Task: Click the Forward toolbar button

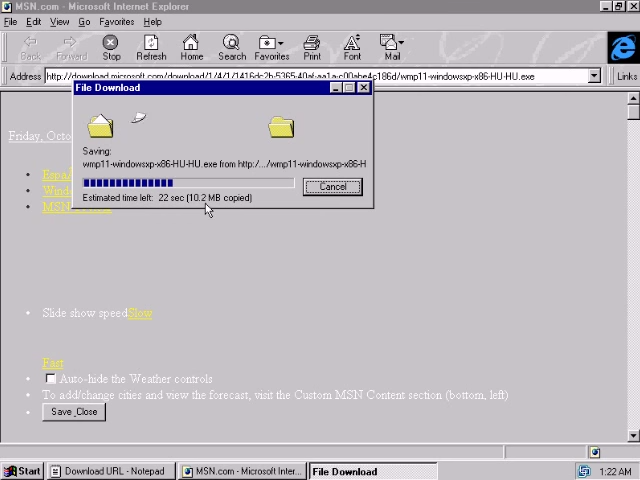Action: 71,48
